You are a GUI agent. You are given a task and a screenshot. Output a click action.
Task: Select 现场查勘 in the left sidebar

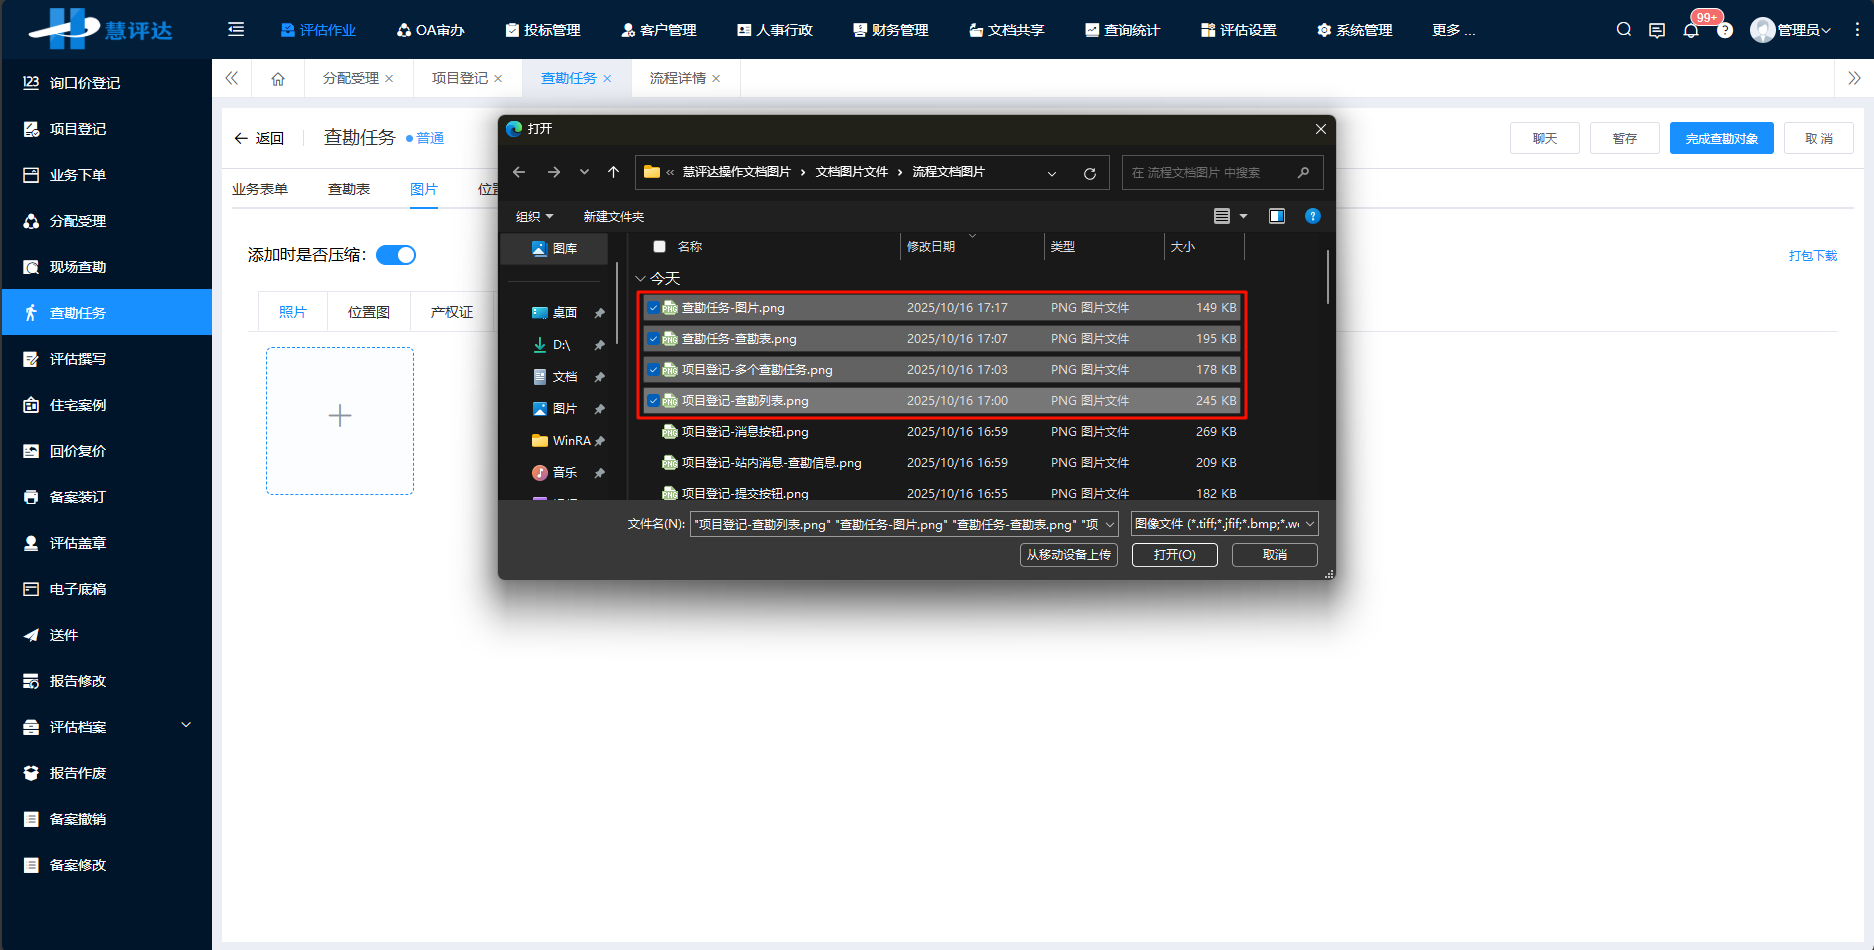pos(76,266)
